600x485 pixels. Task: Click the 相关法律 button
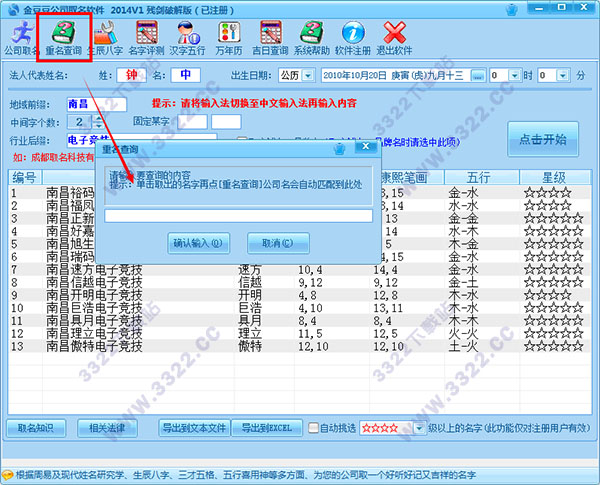pyautogui.click(x=107, y=428)
